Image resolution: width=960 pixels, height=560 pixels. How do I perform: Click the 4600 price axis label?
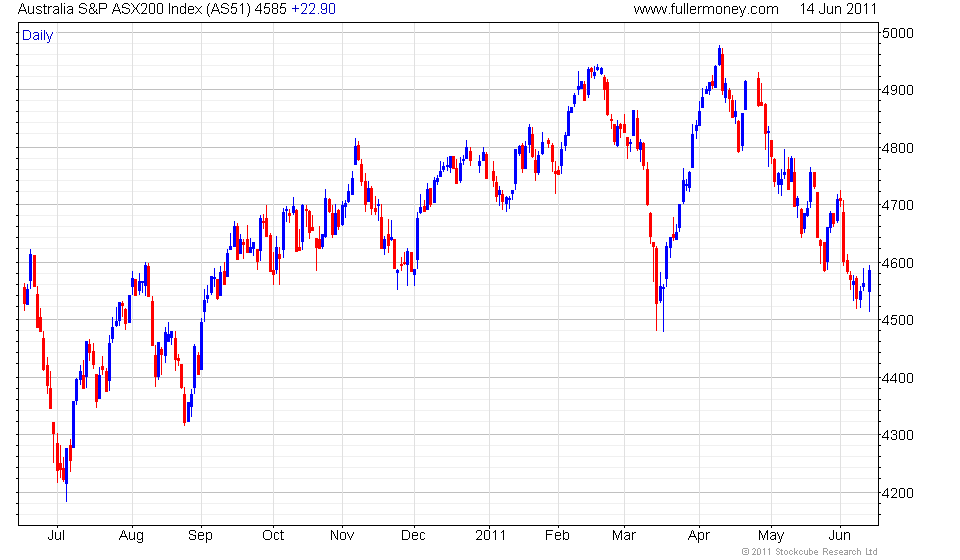tap(898, 263)
